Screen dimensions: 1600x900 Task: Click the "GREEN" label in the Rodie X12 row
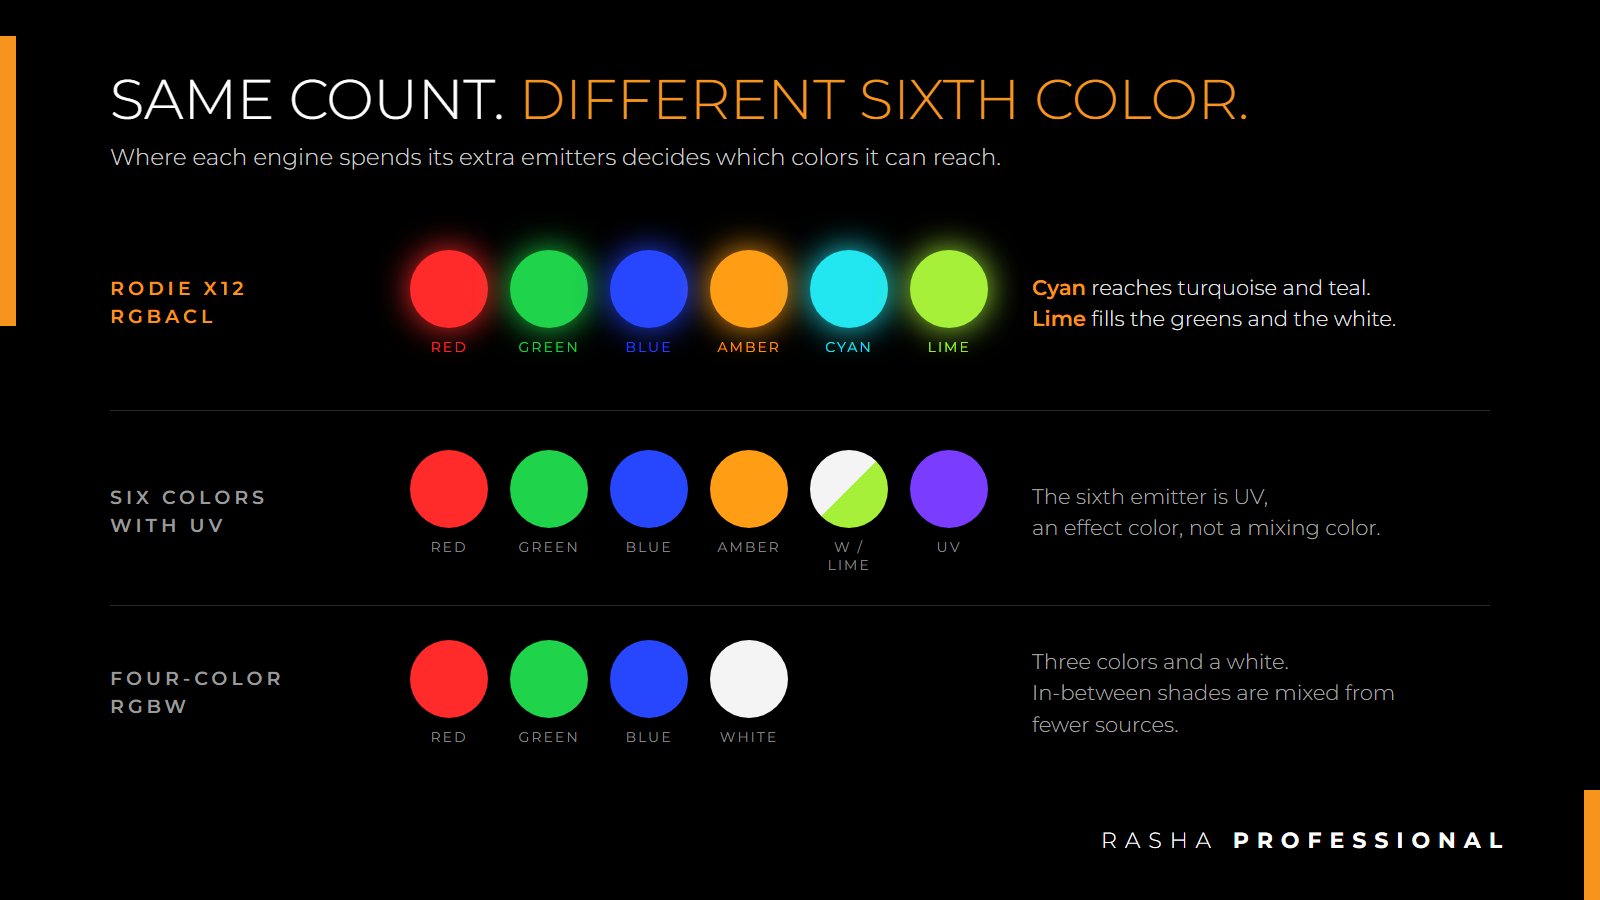point(549,347)
